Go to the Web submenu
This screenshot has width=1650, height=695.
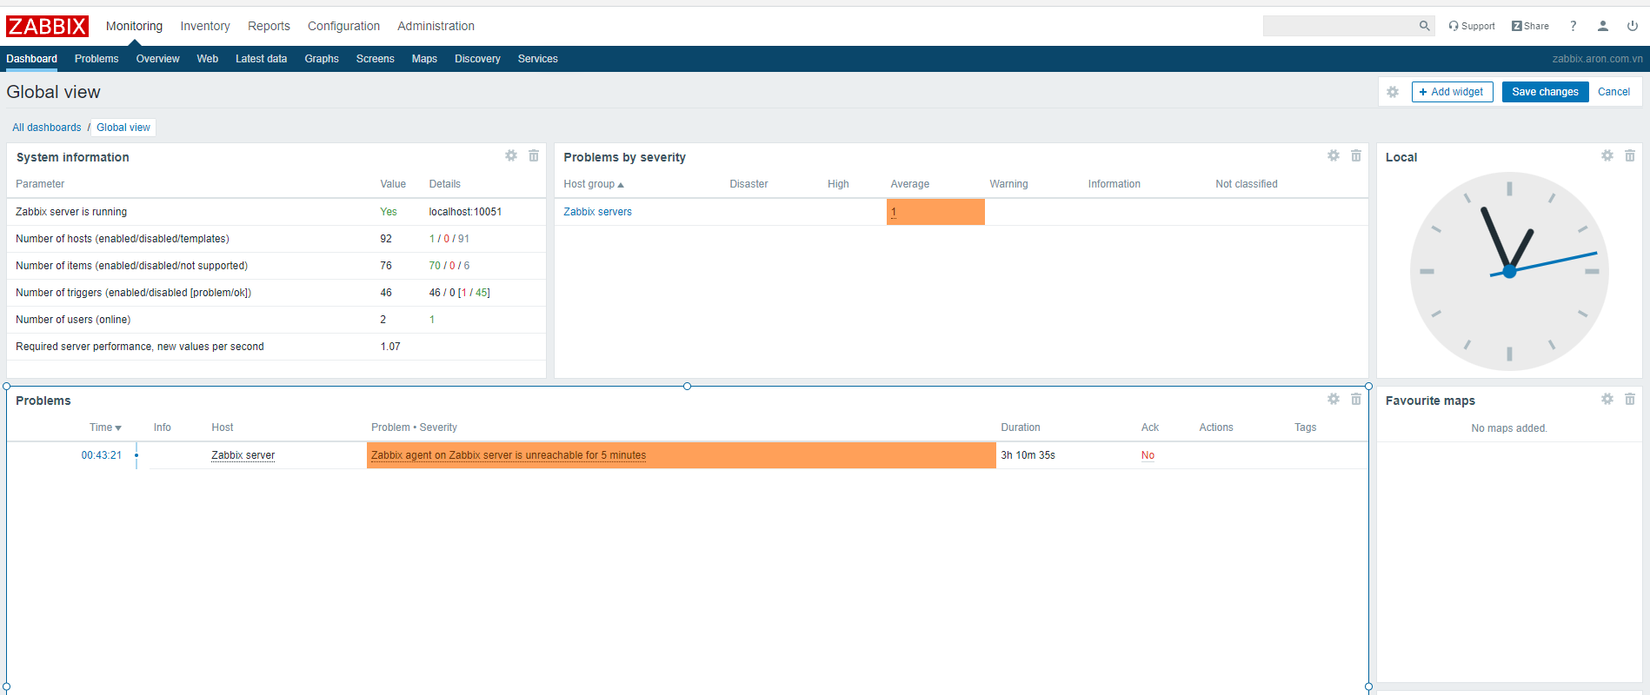click(207, 59)
